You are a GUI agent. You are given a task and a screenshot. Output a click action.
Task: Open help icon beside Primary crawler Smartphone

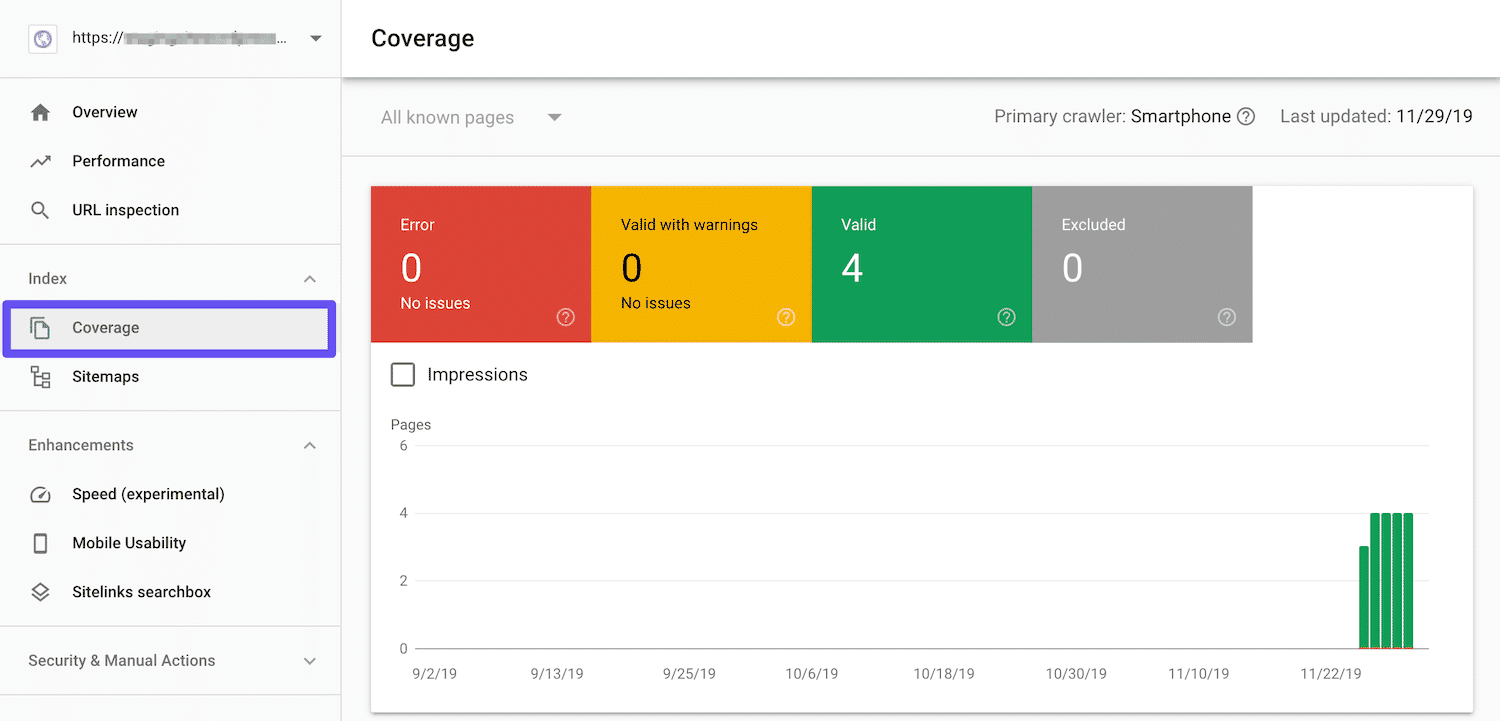pyautogui.click(x=1246, y=117)
